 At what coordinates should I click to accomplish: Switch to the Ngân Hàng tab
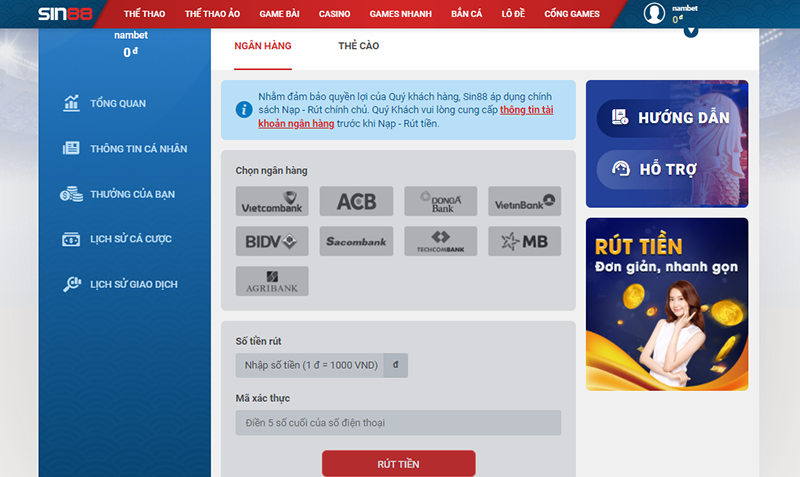pyautogui.click(x=263, y=46)
